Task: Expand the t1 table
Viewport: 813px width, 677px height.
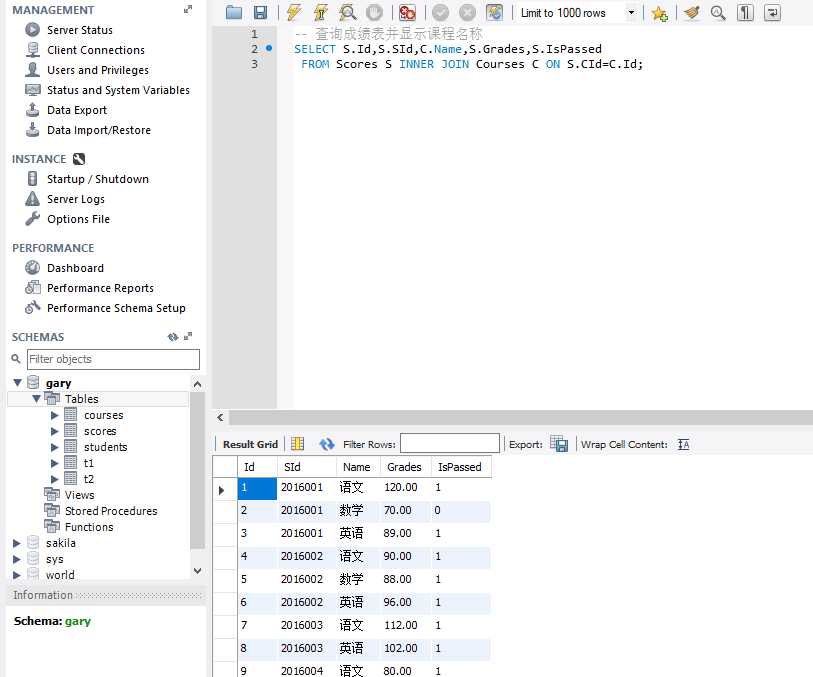Action: point(54,463)
